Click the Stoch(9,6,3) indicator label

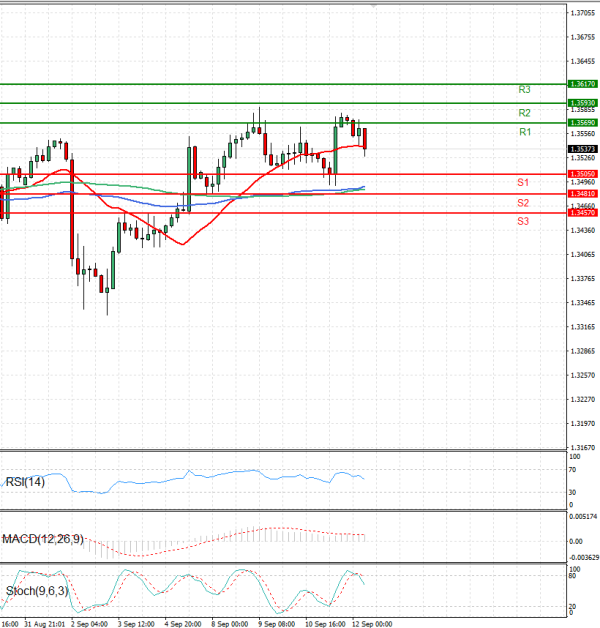pyautogui.click(x=37, y=591)
